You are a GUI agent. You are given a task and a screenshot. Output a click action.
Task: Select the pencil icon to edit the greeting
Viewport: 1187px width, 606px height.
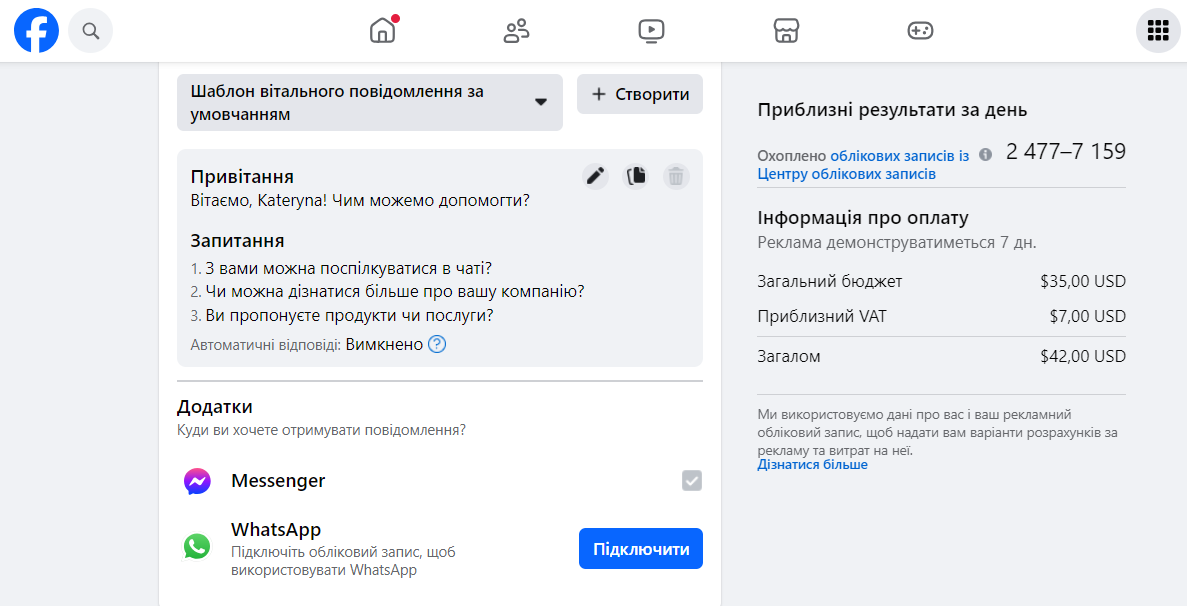click(595, 176)
